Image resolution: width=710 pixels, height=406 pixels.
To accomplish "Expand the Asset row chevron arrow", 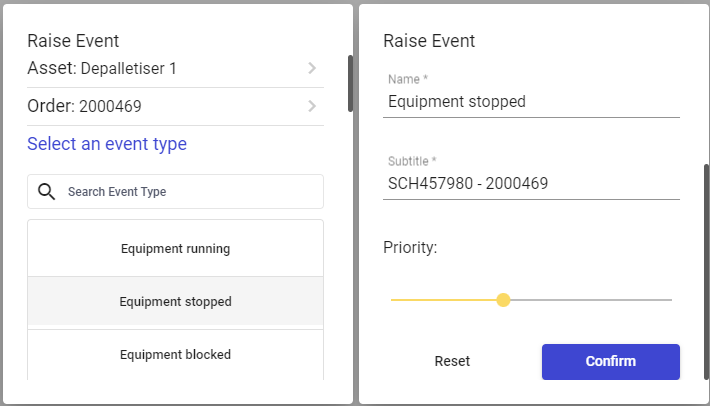I will pyautogui.click(x=312, y=68).
